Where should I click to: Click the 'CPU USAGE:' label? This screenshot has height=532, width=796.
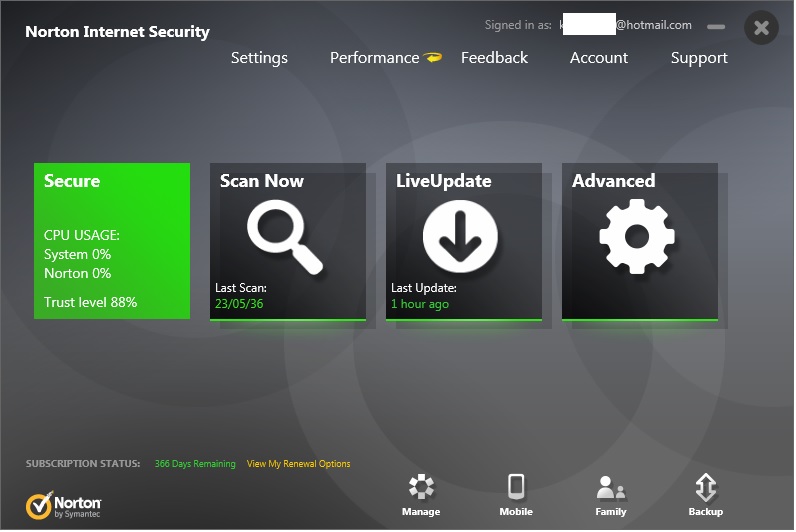pyautogui.click(x=82, y=235)
